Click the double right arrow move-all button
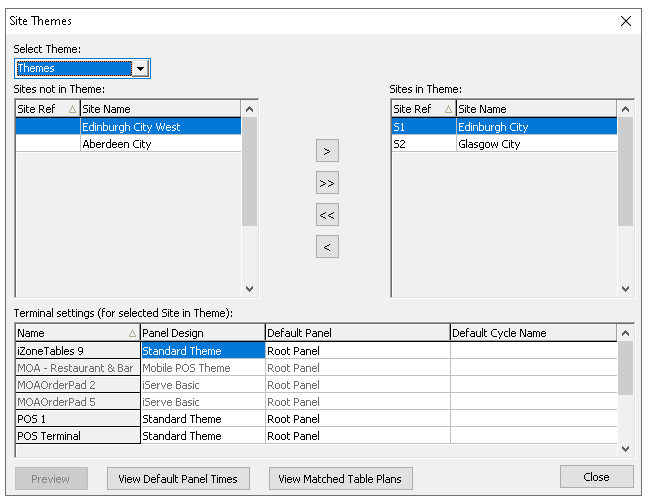Image resolution: width=648 pixels, height=501 pixels. (327, 184)
